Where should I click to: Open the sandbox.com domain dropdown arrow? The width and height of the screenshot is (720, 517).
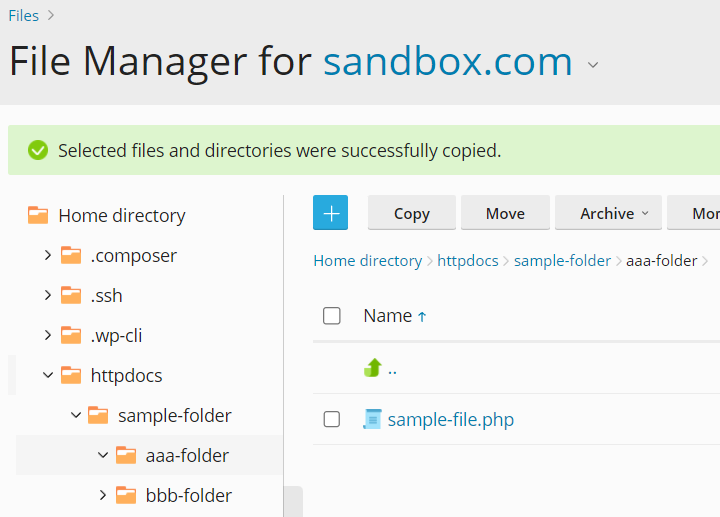(x=593, y=65)
